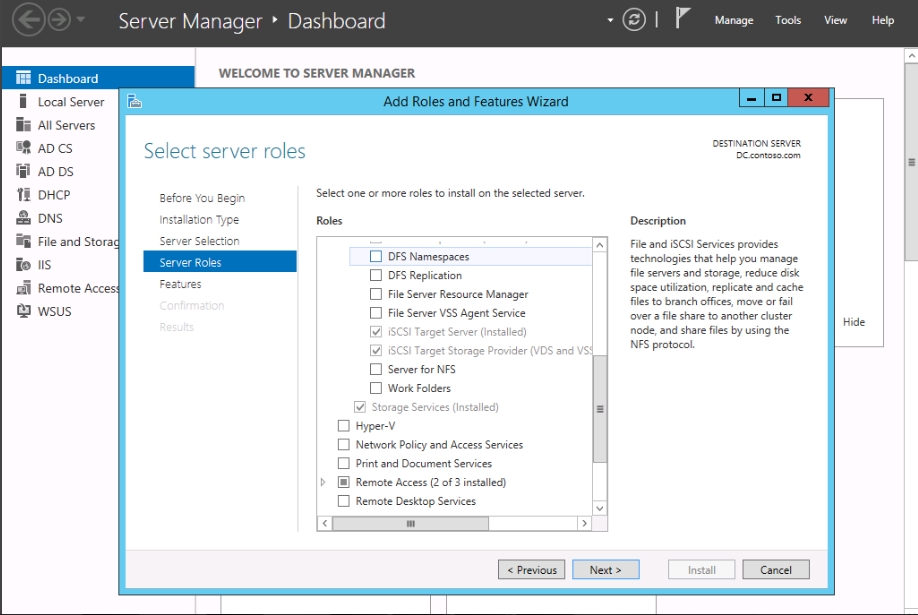Click the refresh icon in header
The height and width of the screenshot is (615, 918).
coord(634,20)
